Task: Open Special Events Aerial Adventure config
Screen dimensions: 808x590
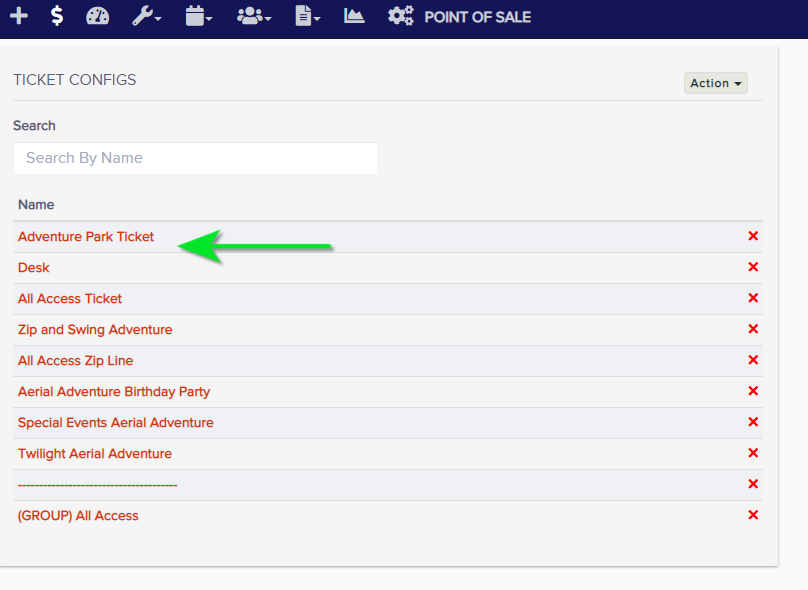Action: (x=115, y=423)
